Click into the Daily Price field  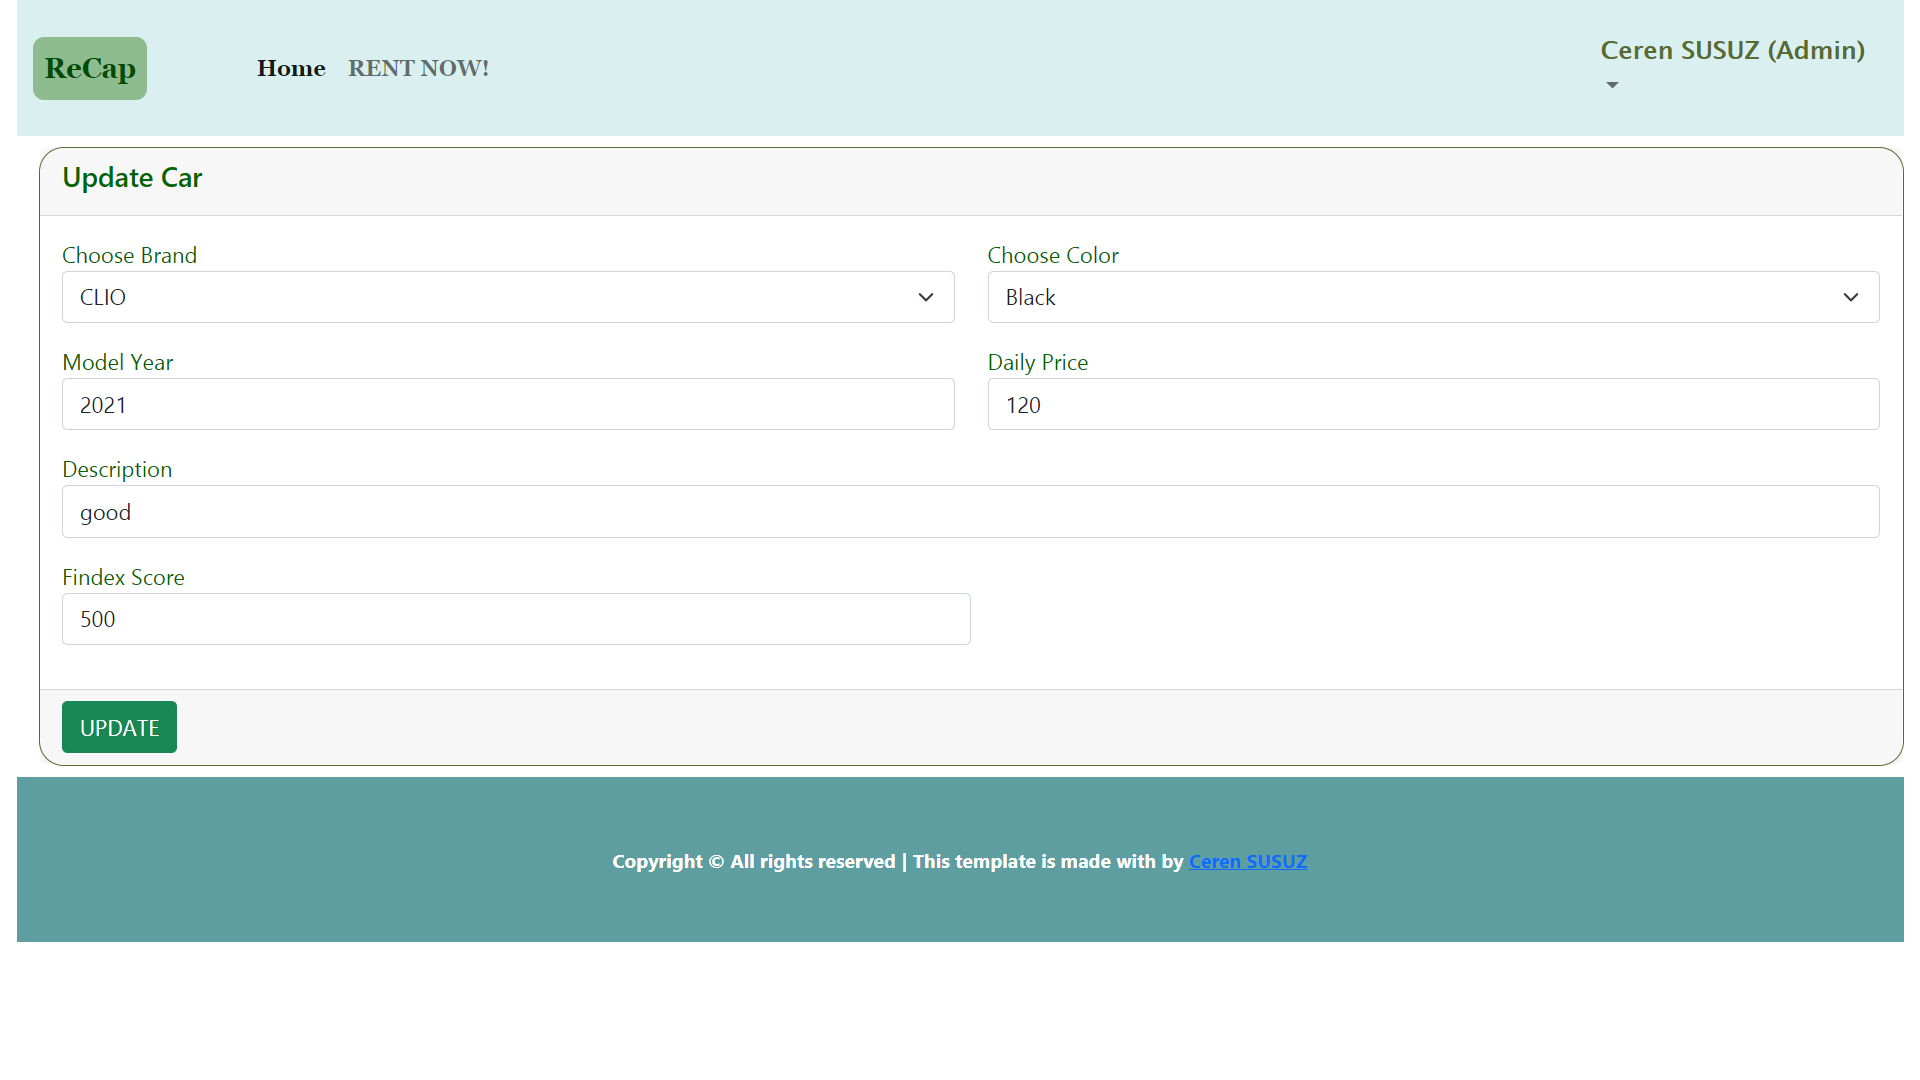pyautogui.click(x=1433, y=405)
